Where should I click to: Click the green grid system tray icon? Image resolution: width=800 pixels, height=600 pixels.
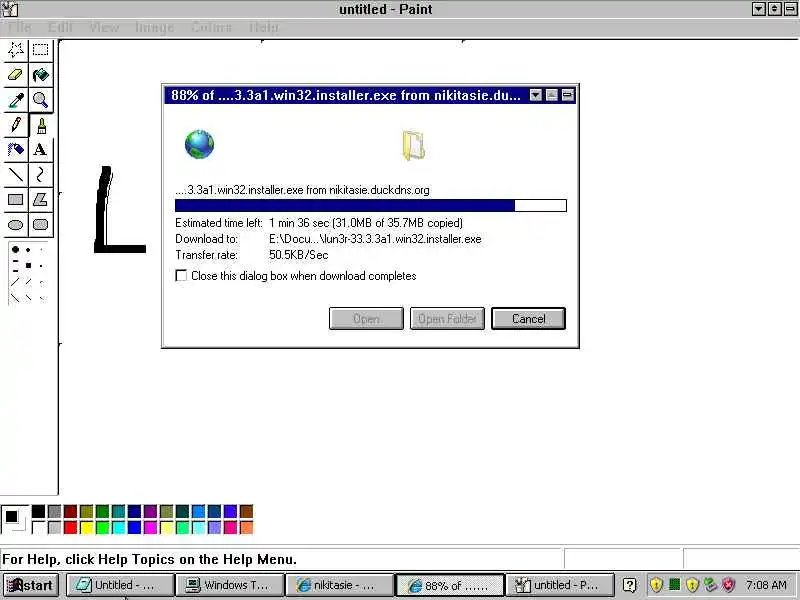[674, 584]
